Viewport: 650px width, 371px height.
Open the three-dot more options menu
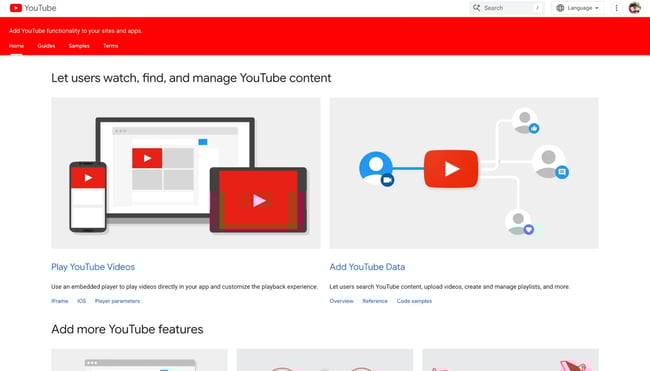pos(616,8)
